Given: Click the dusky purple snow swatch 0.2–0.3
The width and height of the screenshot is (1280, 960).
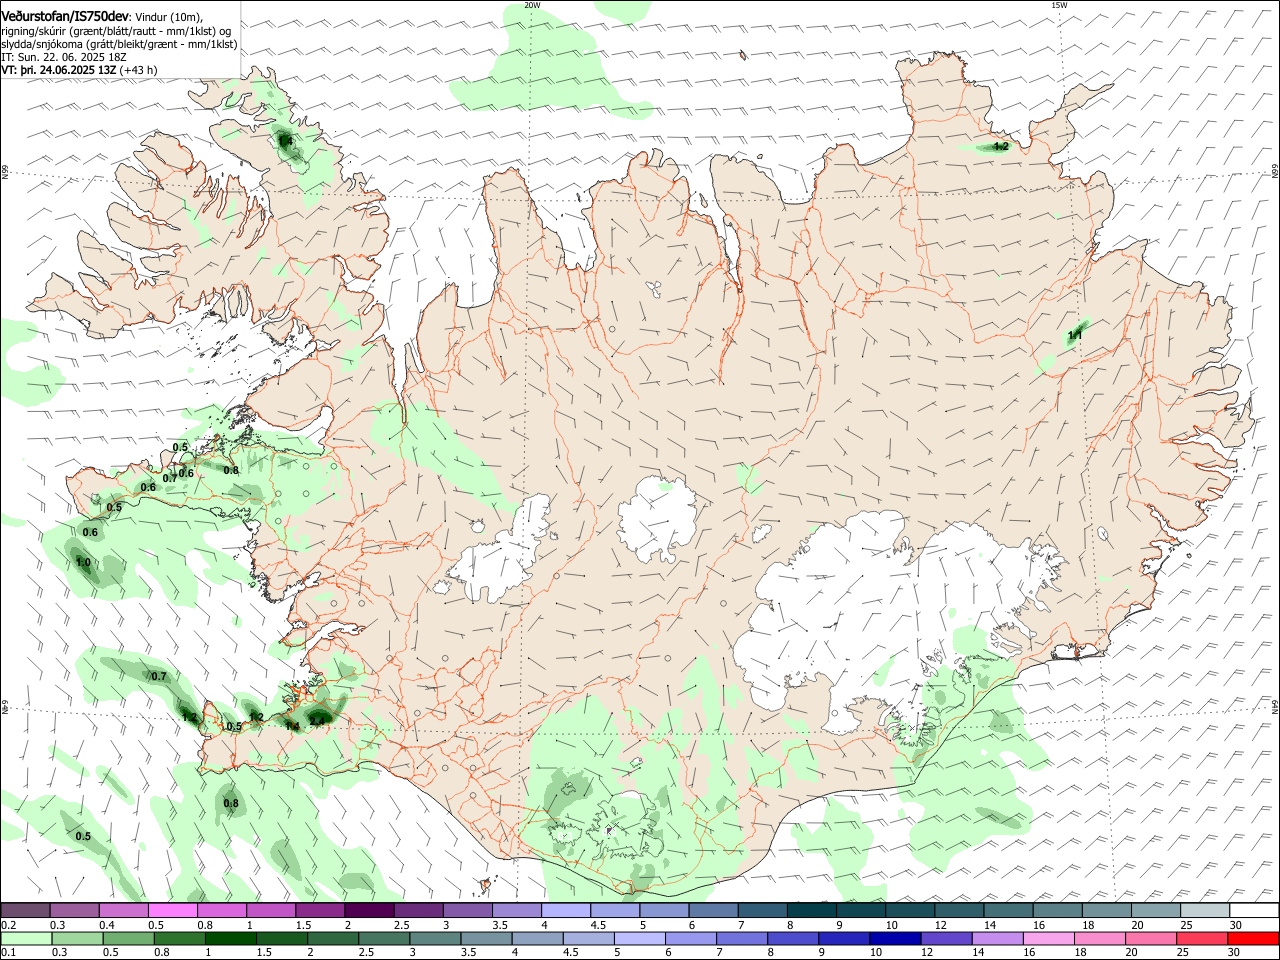Looking at the screenshot, I should (x=25, y=911).
